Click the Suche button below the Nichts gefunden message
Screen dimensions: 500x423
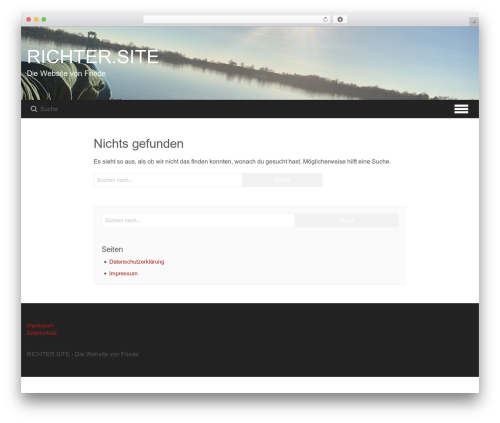[x=282, y=180]
